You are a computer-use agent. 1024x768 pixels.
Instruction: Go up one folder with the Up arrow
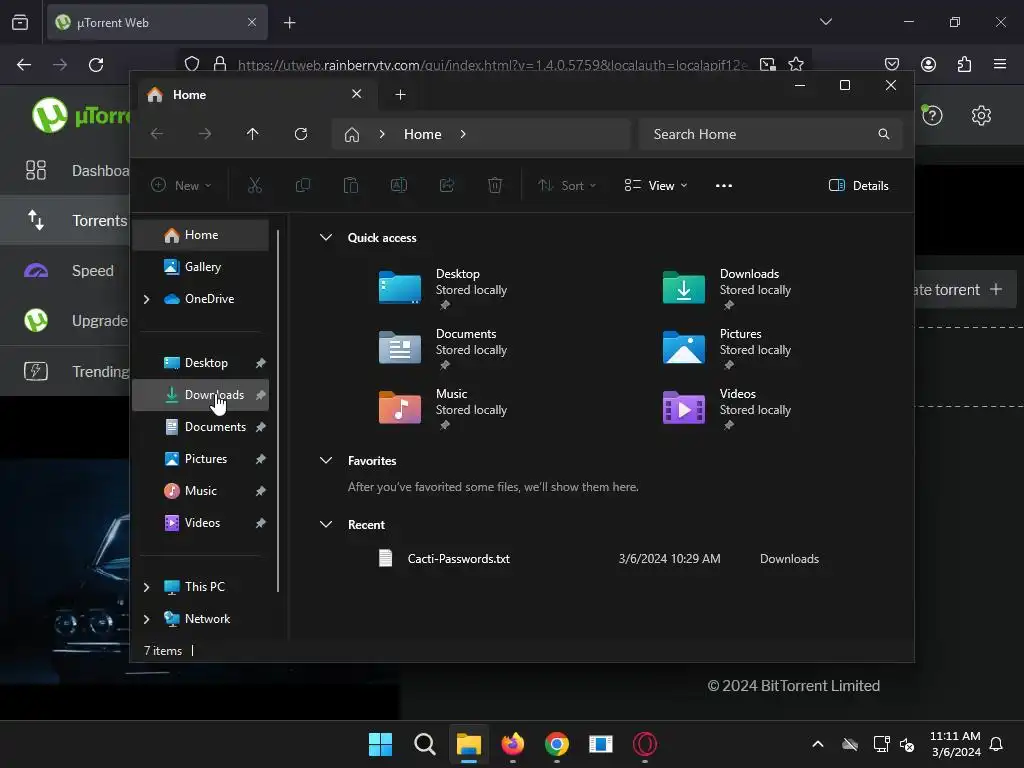253,134
